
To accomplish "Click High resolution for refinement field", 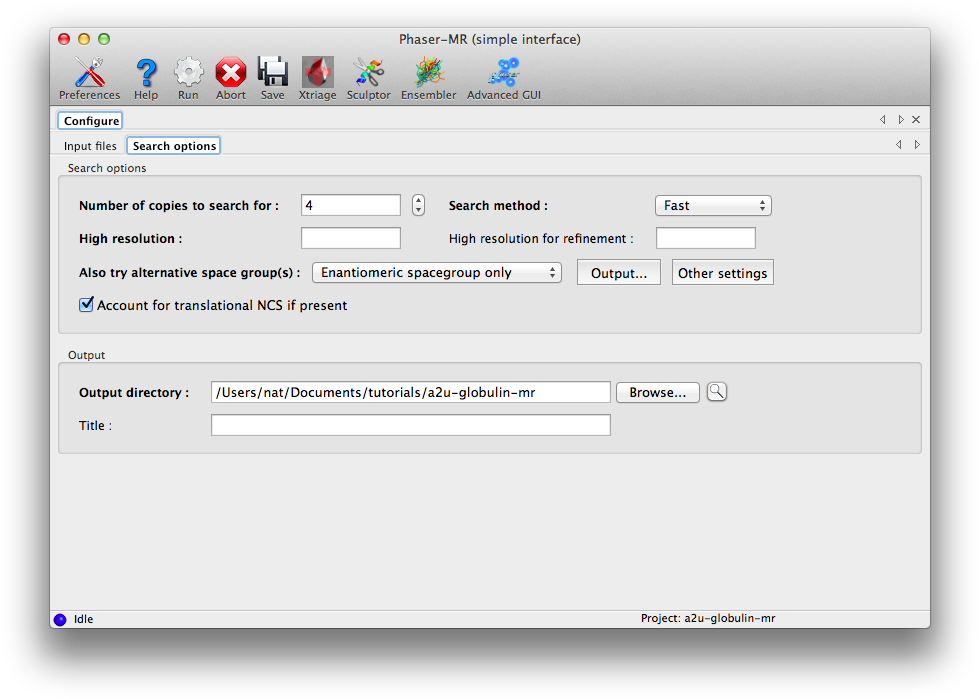I will [706, 238].
